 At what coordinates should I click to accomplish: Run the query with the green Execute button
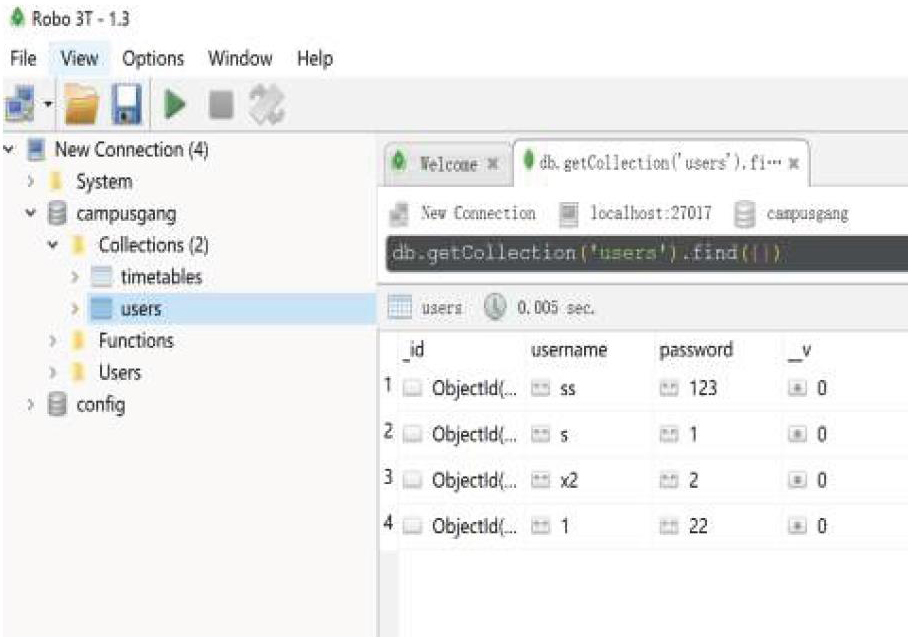pyautogui.click(x=174, y=105)
